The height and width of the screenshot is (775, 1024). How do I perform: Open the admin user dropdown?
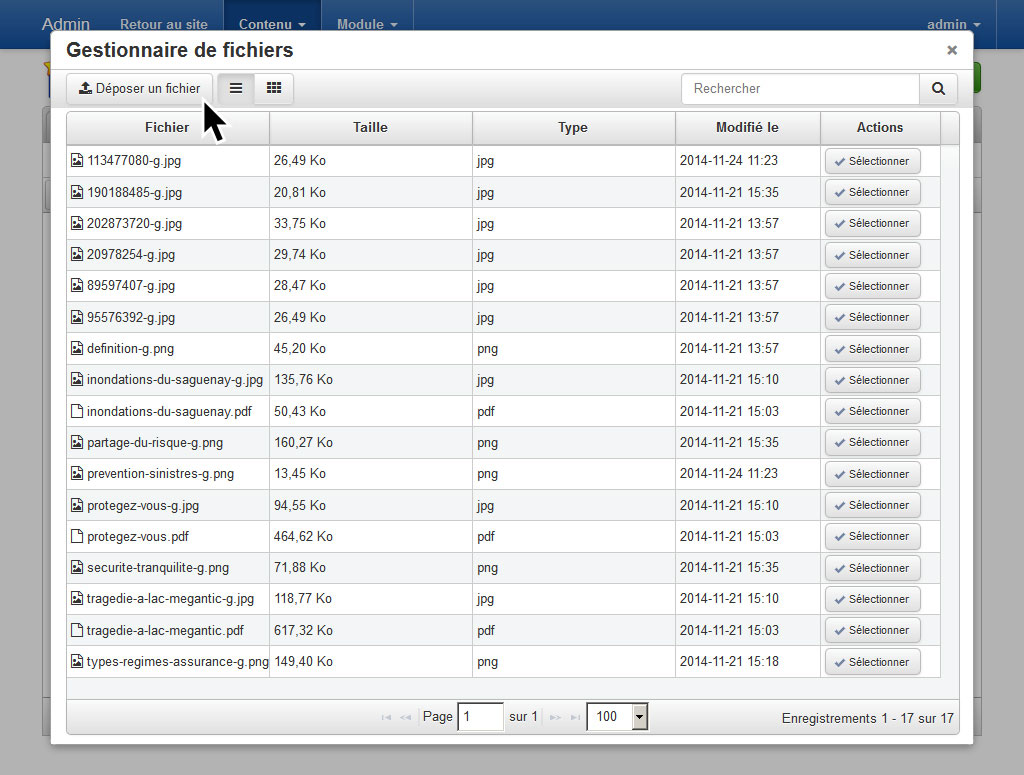953,24
